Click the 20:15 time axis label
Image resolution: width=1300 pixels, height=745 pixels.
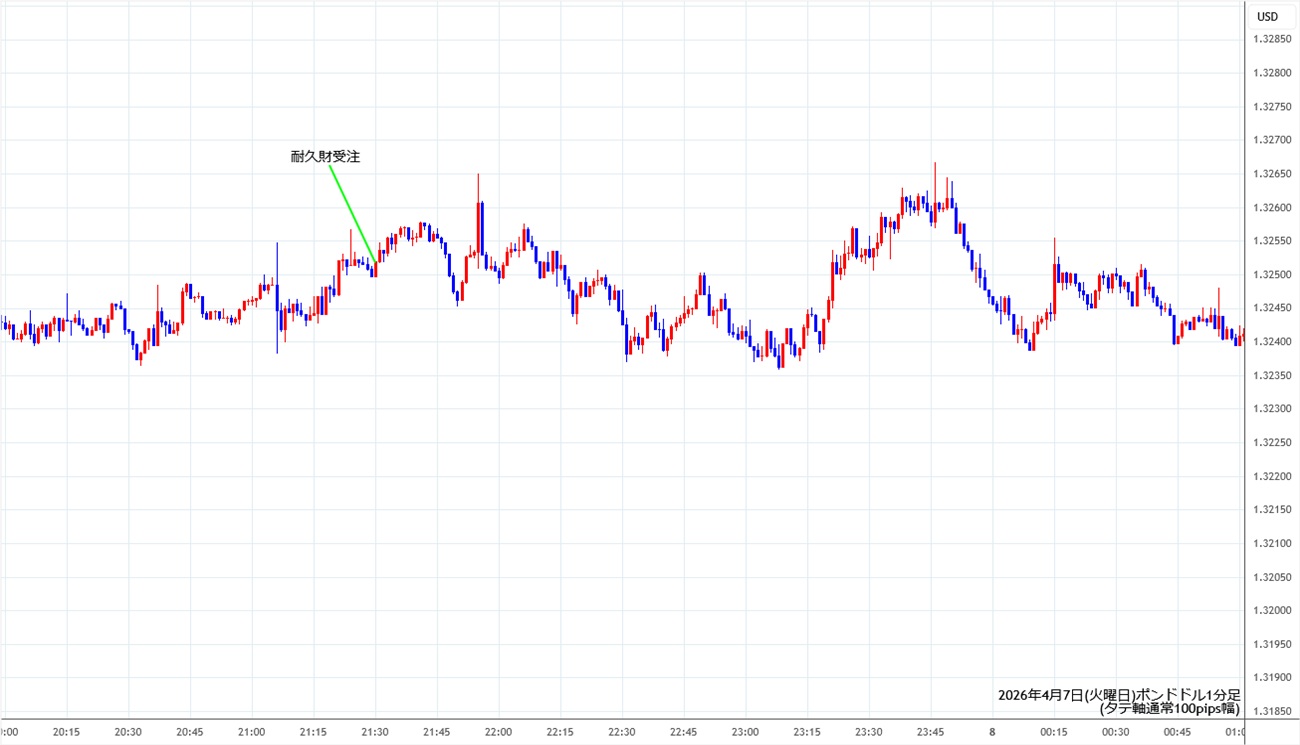(x=67, y=732)
